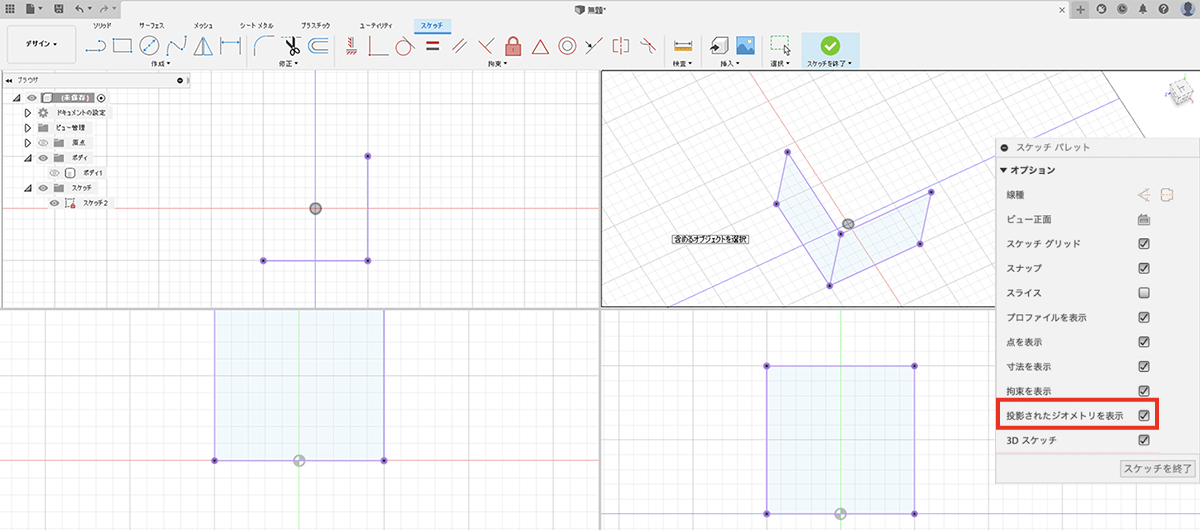Image resolution: width=1200 pixels, height=530 pixels.
Task: Click the Insert Image icon
Action: coord(744,45)
